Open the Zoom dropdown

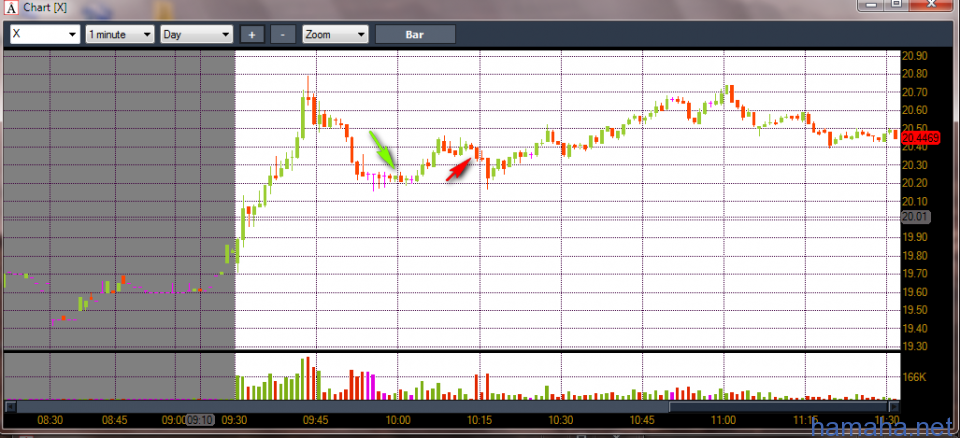[336, 34]
